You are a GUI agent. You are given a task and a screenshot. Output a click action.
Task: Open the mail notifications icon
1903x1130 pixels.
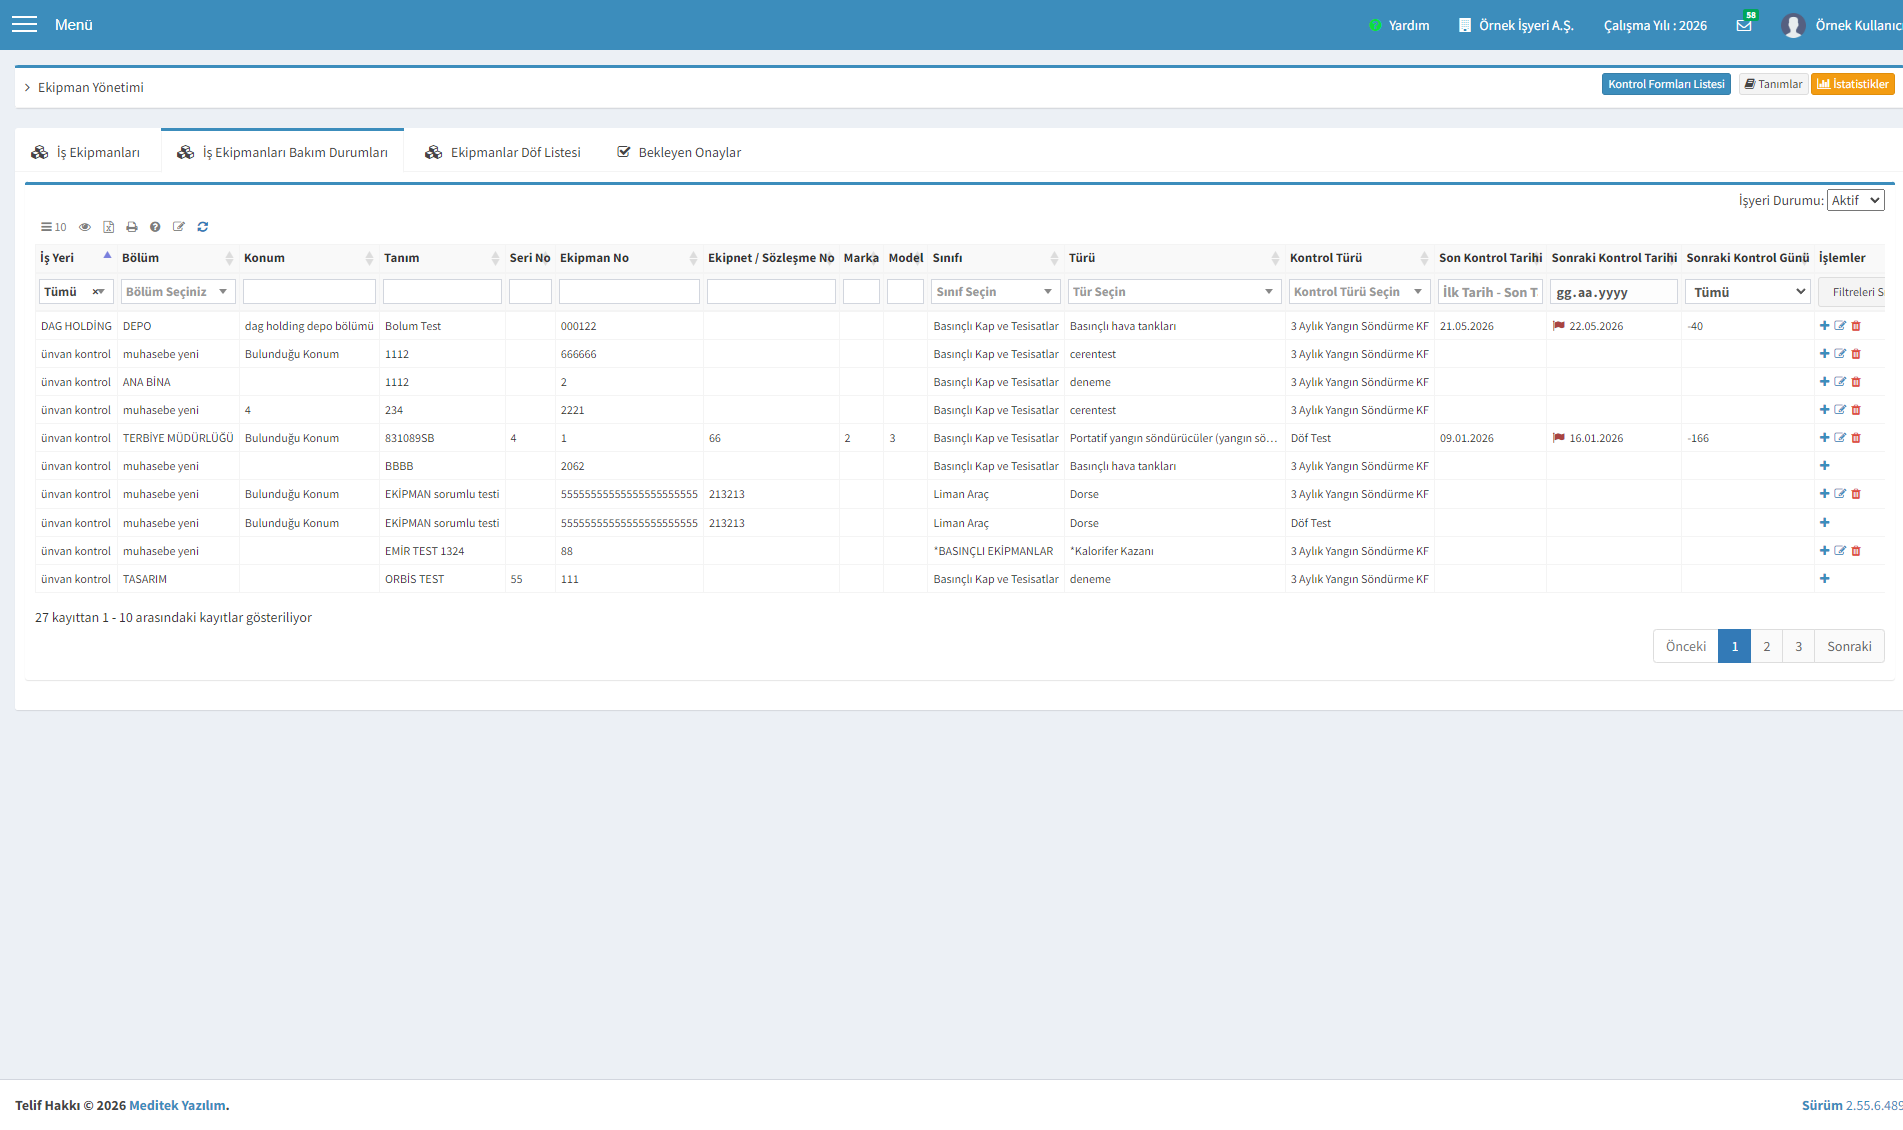point(1744,26)
